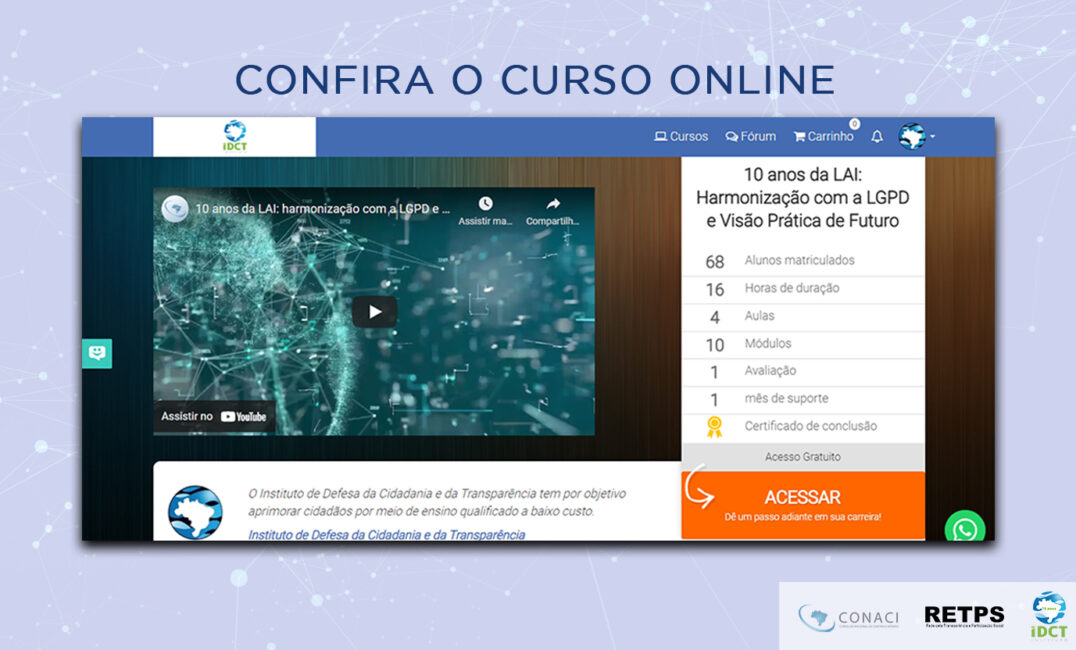Click Assistir no YouTube button

tap(214, 416)
